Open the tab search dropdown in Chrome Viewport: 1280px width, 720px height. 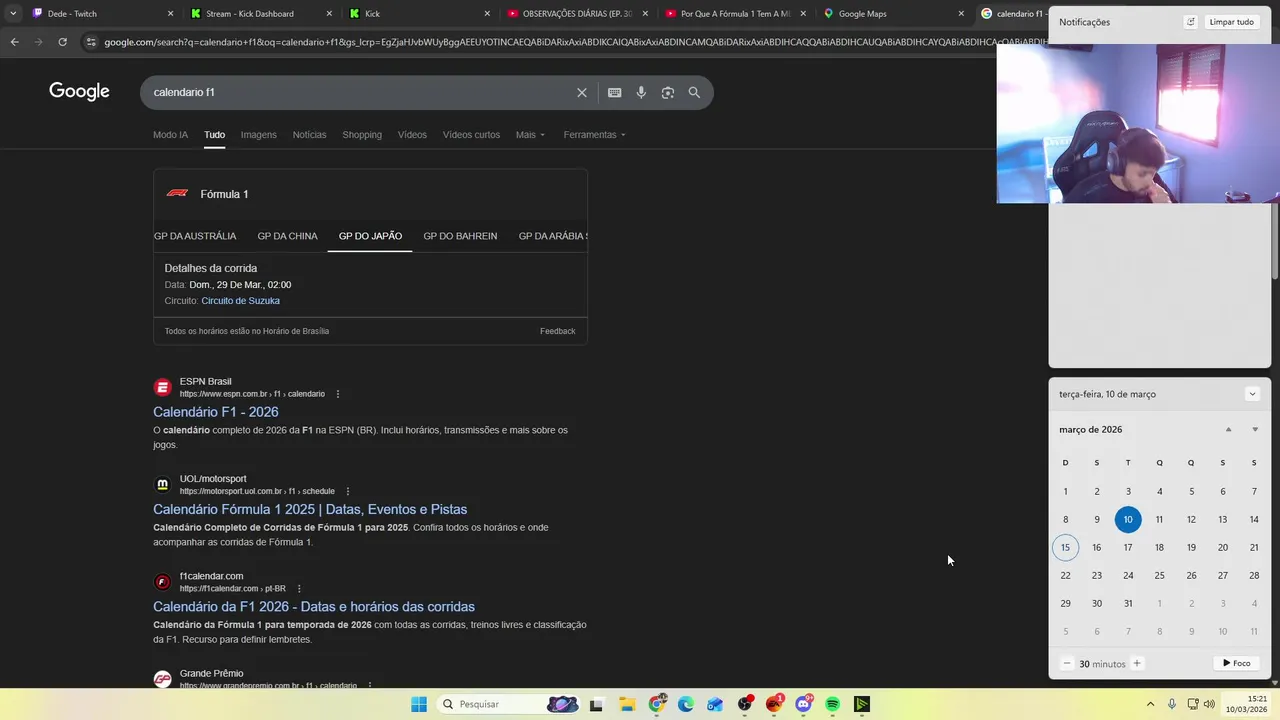coord(13,14)
